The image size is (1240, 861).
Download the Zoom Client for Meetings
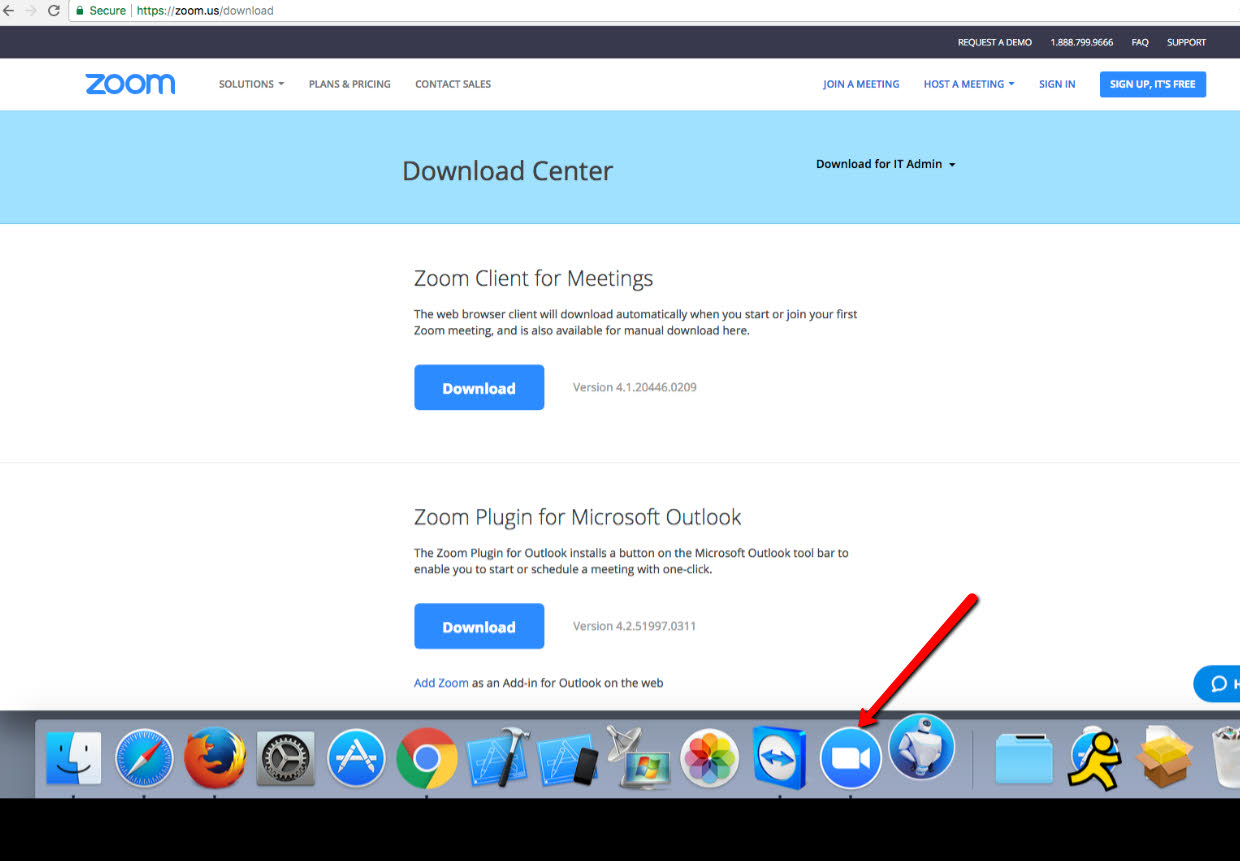479,387
